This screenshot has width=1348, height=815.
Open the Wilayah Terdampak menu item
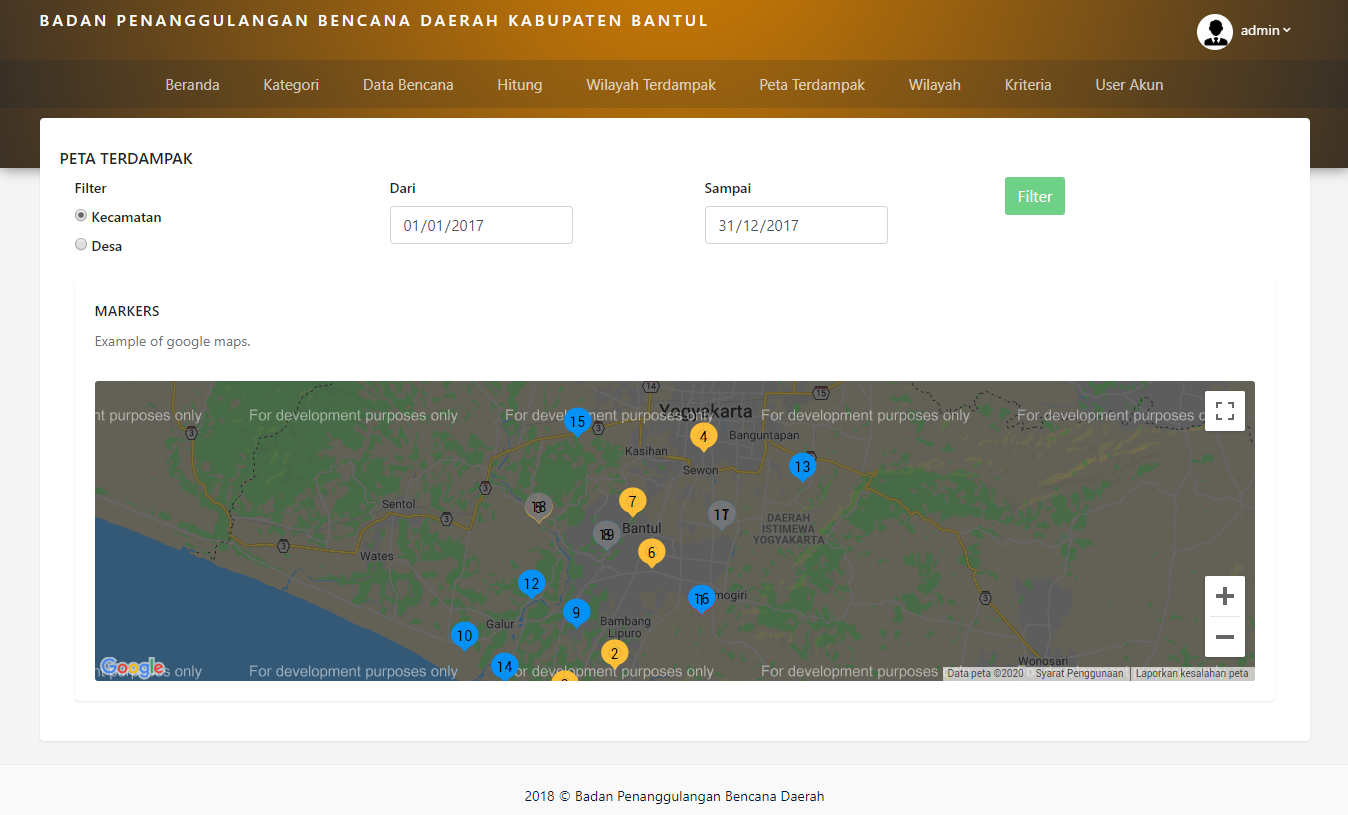pos(651,85)
